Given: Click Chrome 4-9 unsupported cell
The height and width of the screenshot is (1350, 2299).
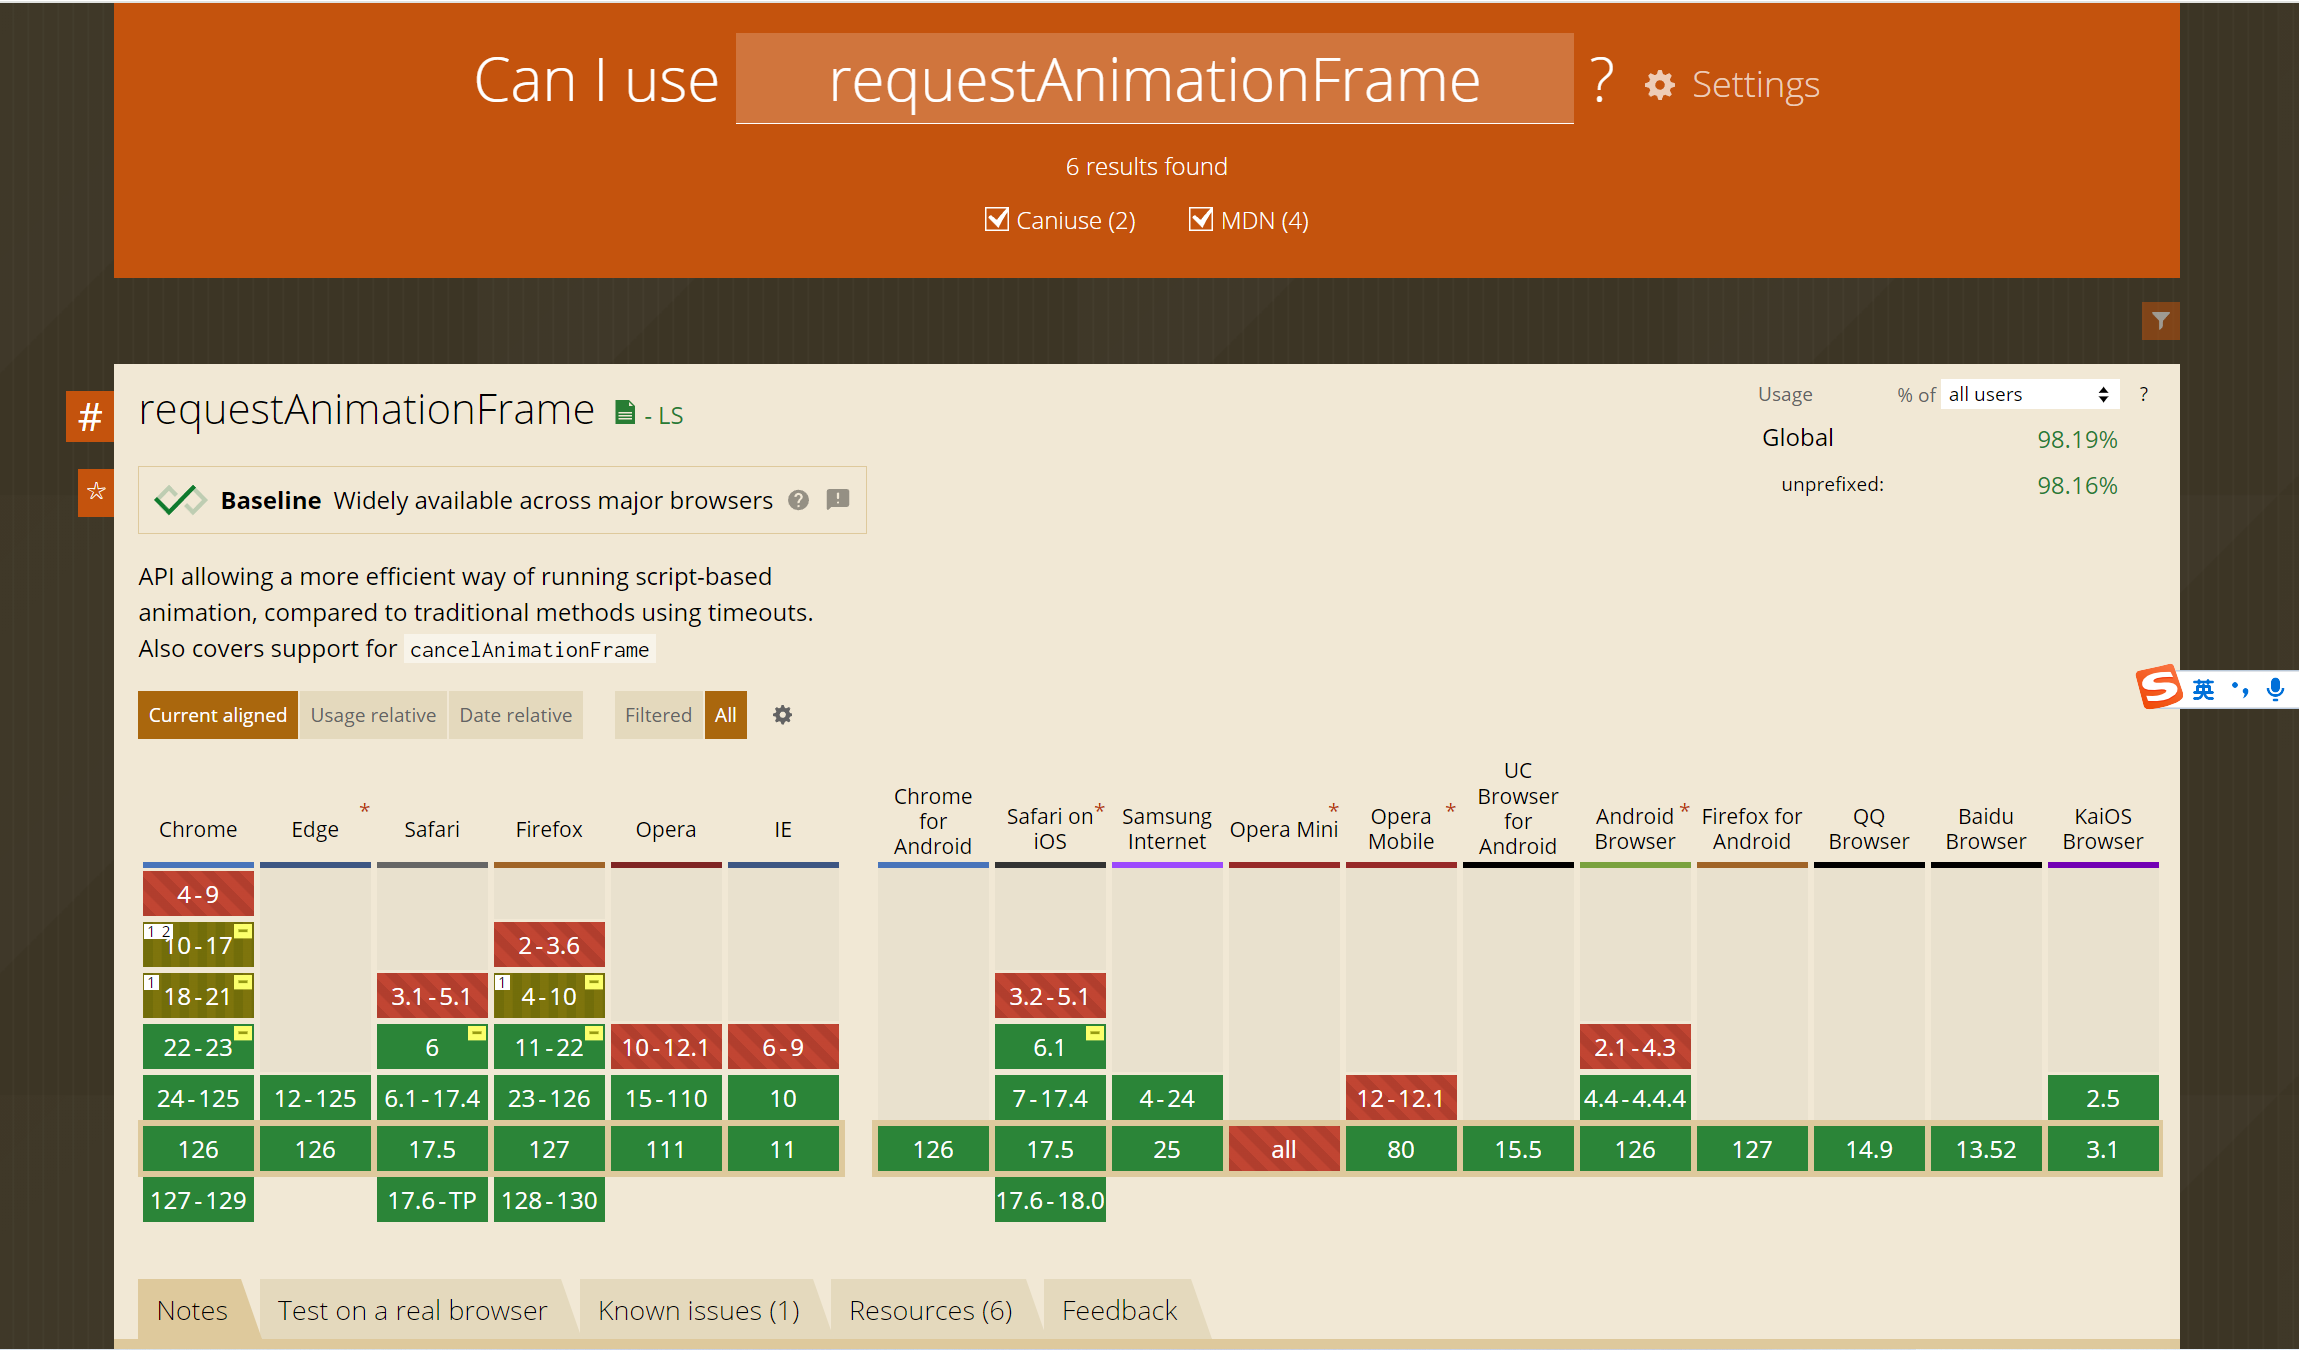Looking at the screenshot, I should coord(198,894).
